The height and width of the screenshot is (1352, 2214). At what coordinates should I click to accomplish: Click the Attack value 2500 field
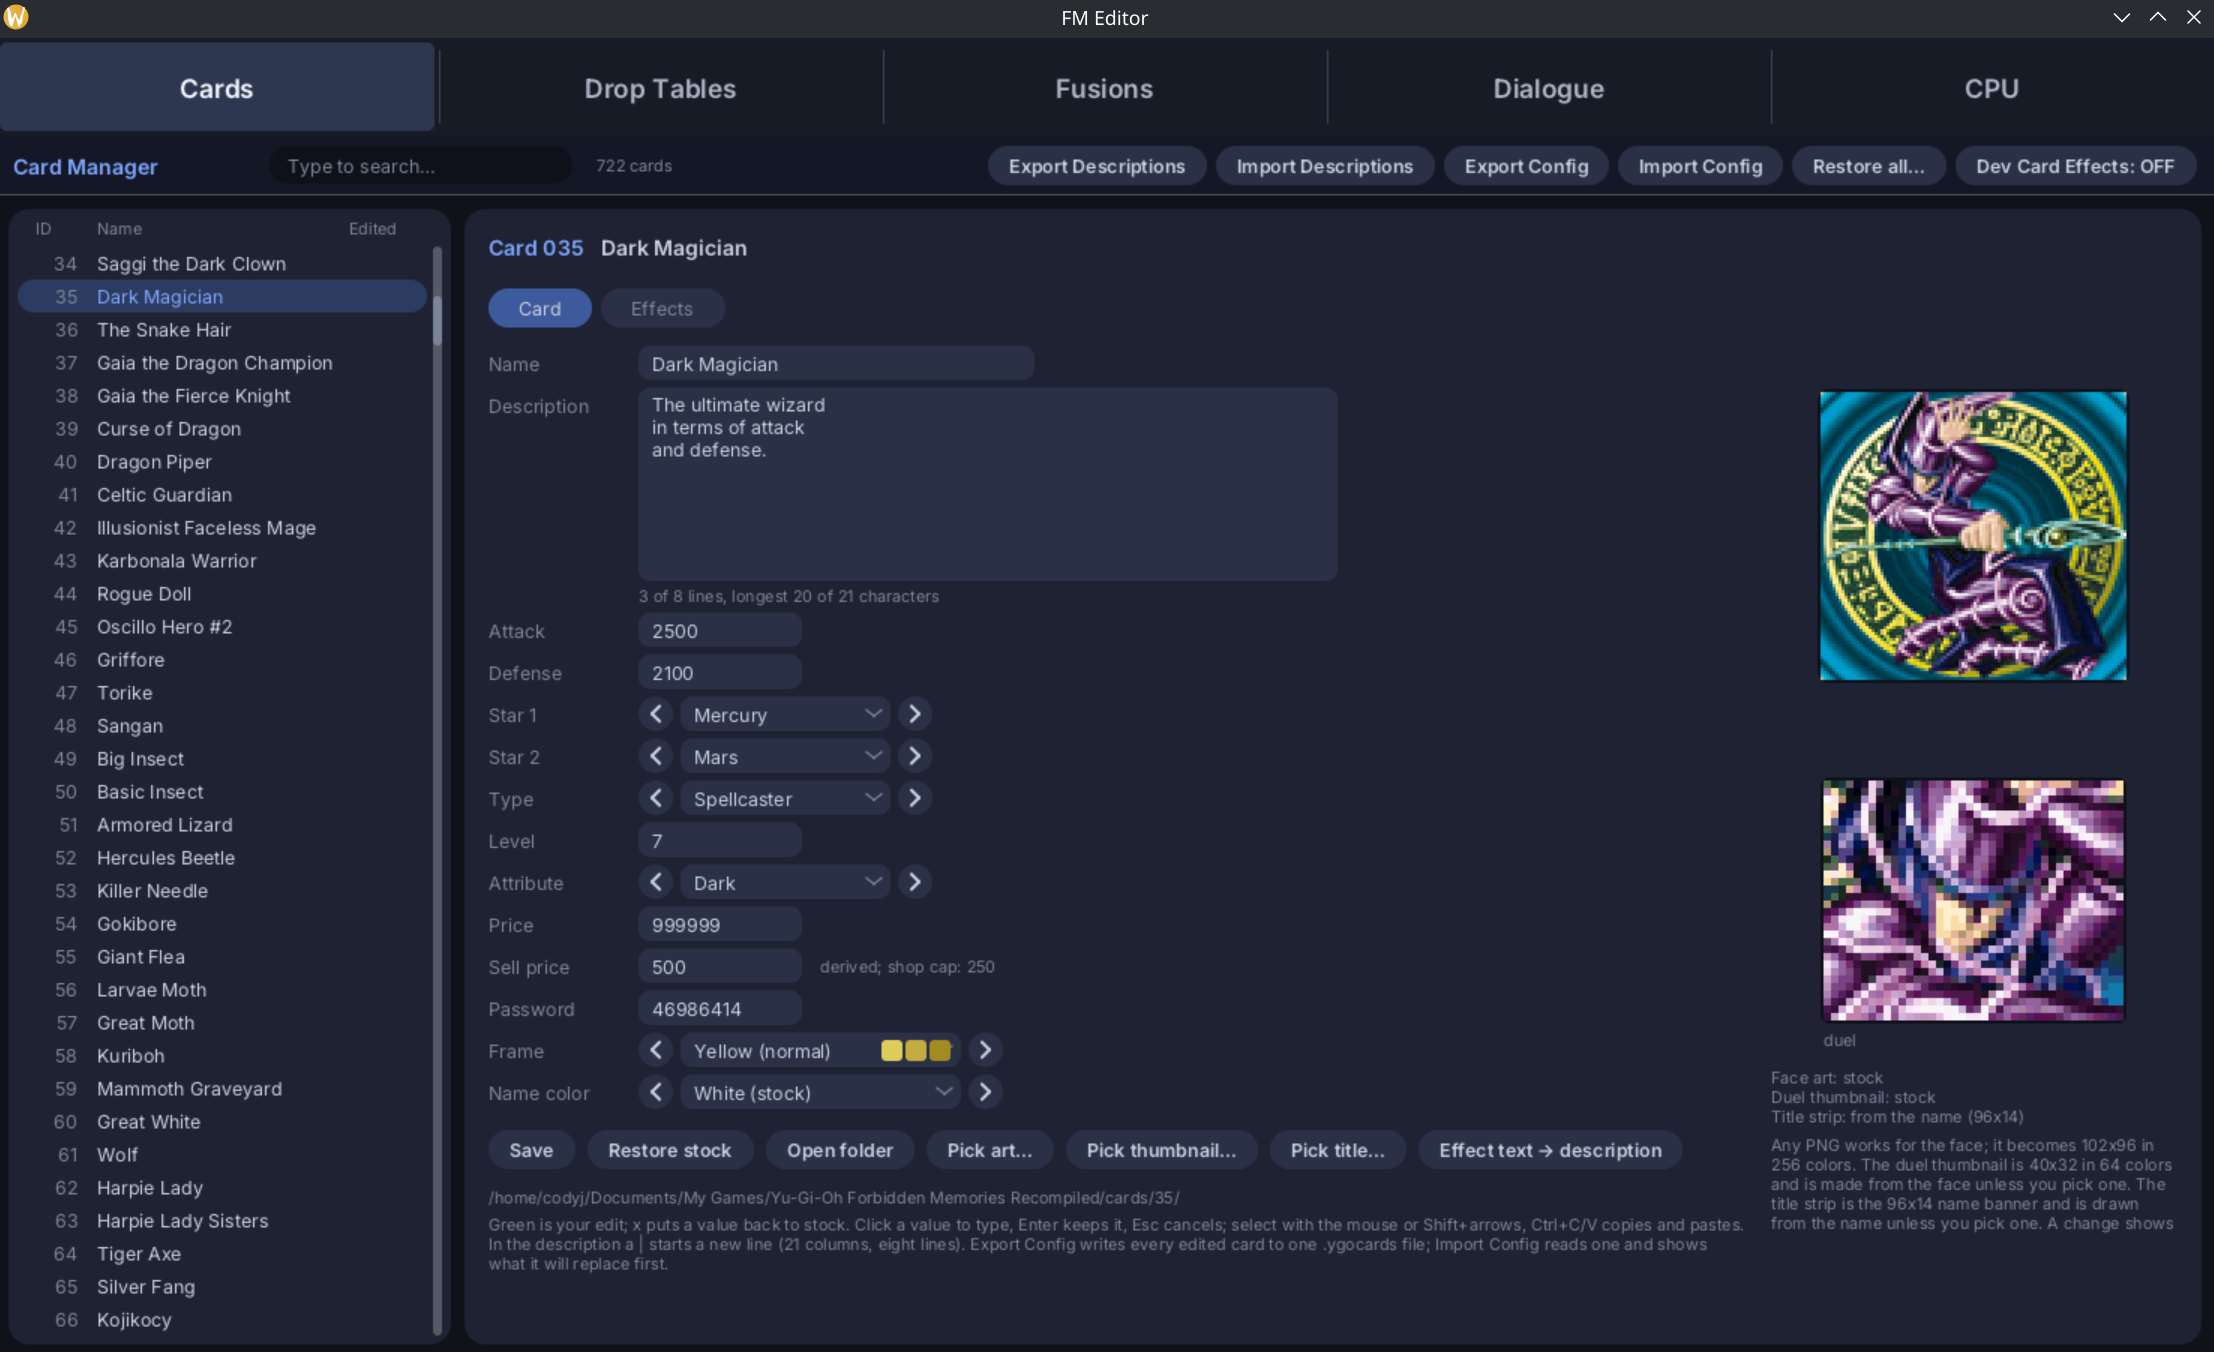pos(720,630)
